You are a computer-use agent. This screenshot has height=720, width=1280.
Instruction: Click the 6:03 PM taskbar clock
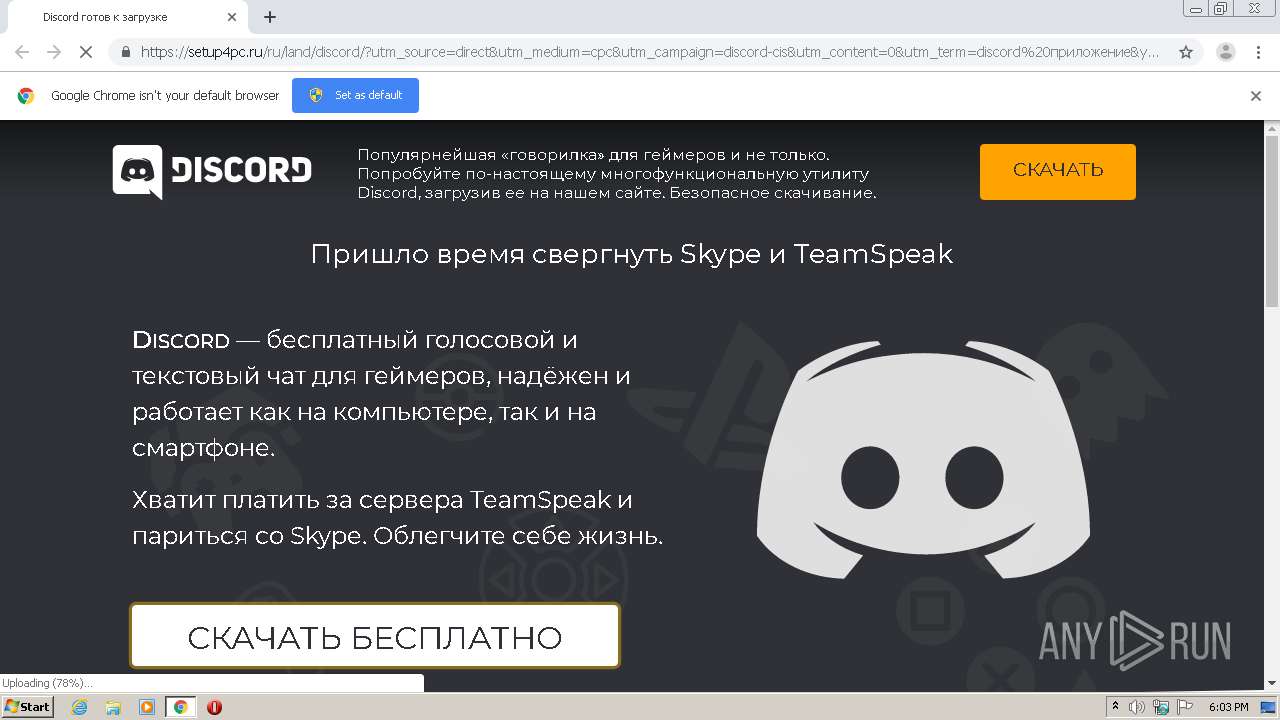click(x=1228, y=707)
